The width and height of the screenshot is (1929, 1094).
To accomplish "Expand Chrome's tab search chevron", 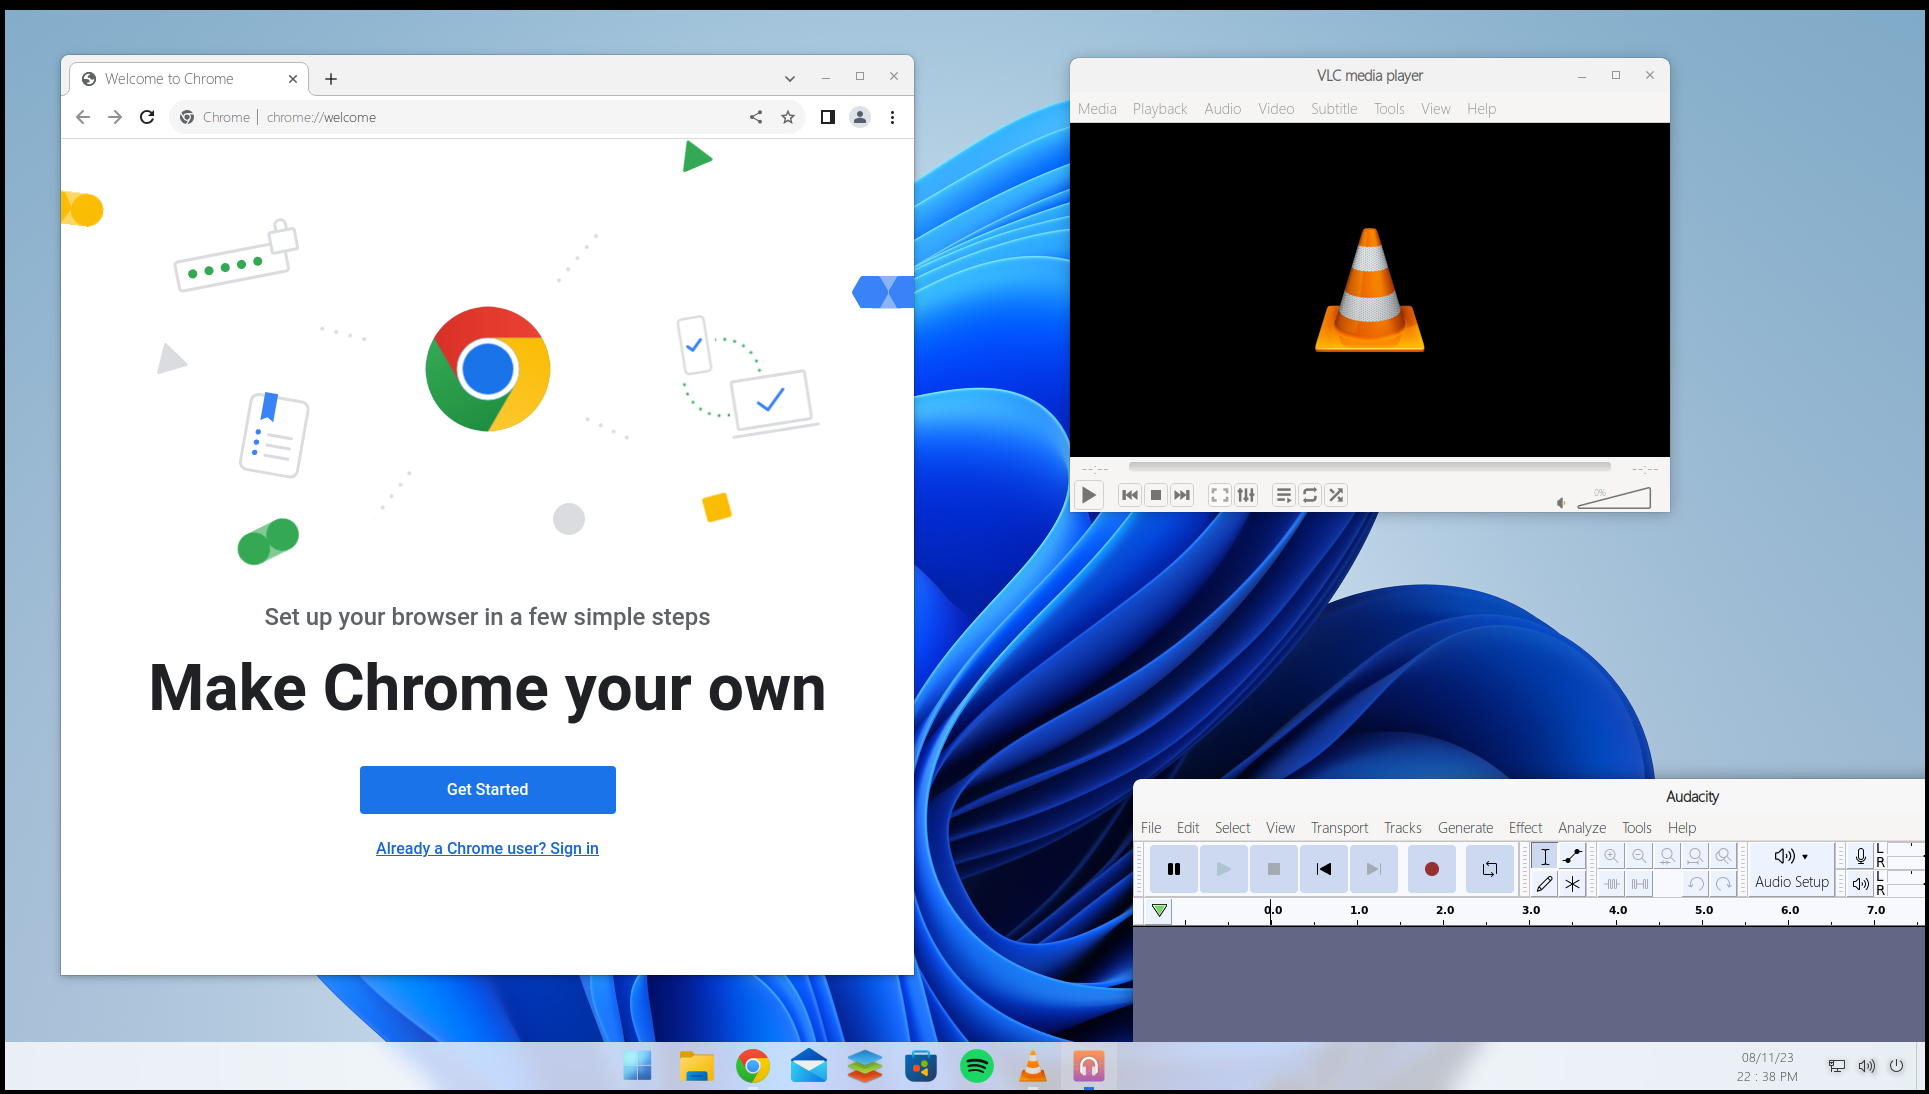I will point(790,78).
